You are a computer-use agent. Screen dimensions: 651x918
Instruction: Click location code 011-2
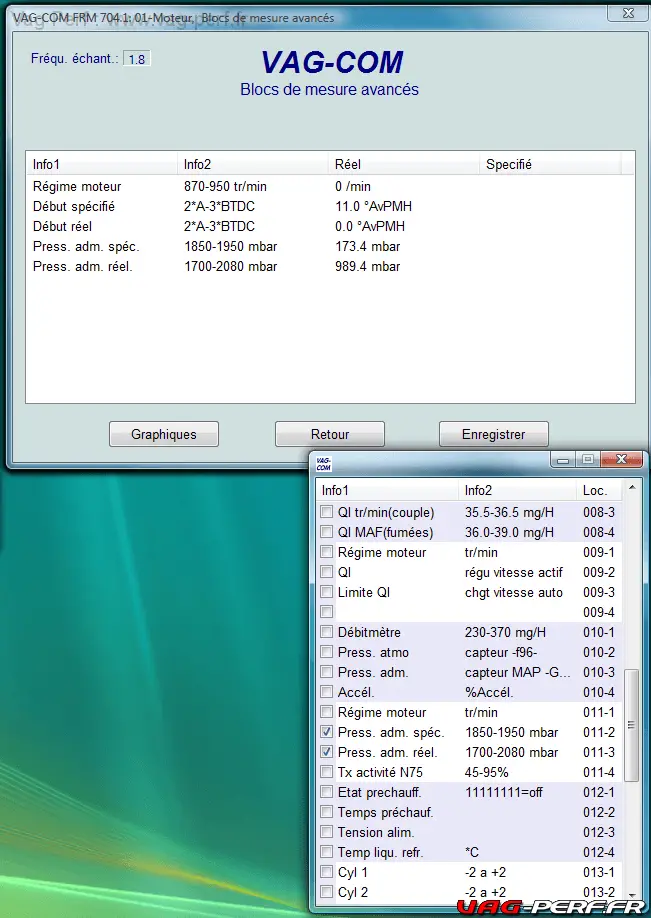[599, 732]
